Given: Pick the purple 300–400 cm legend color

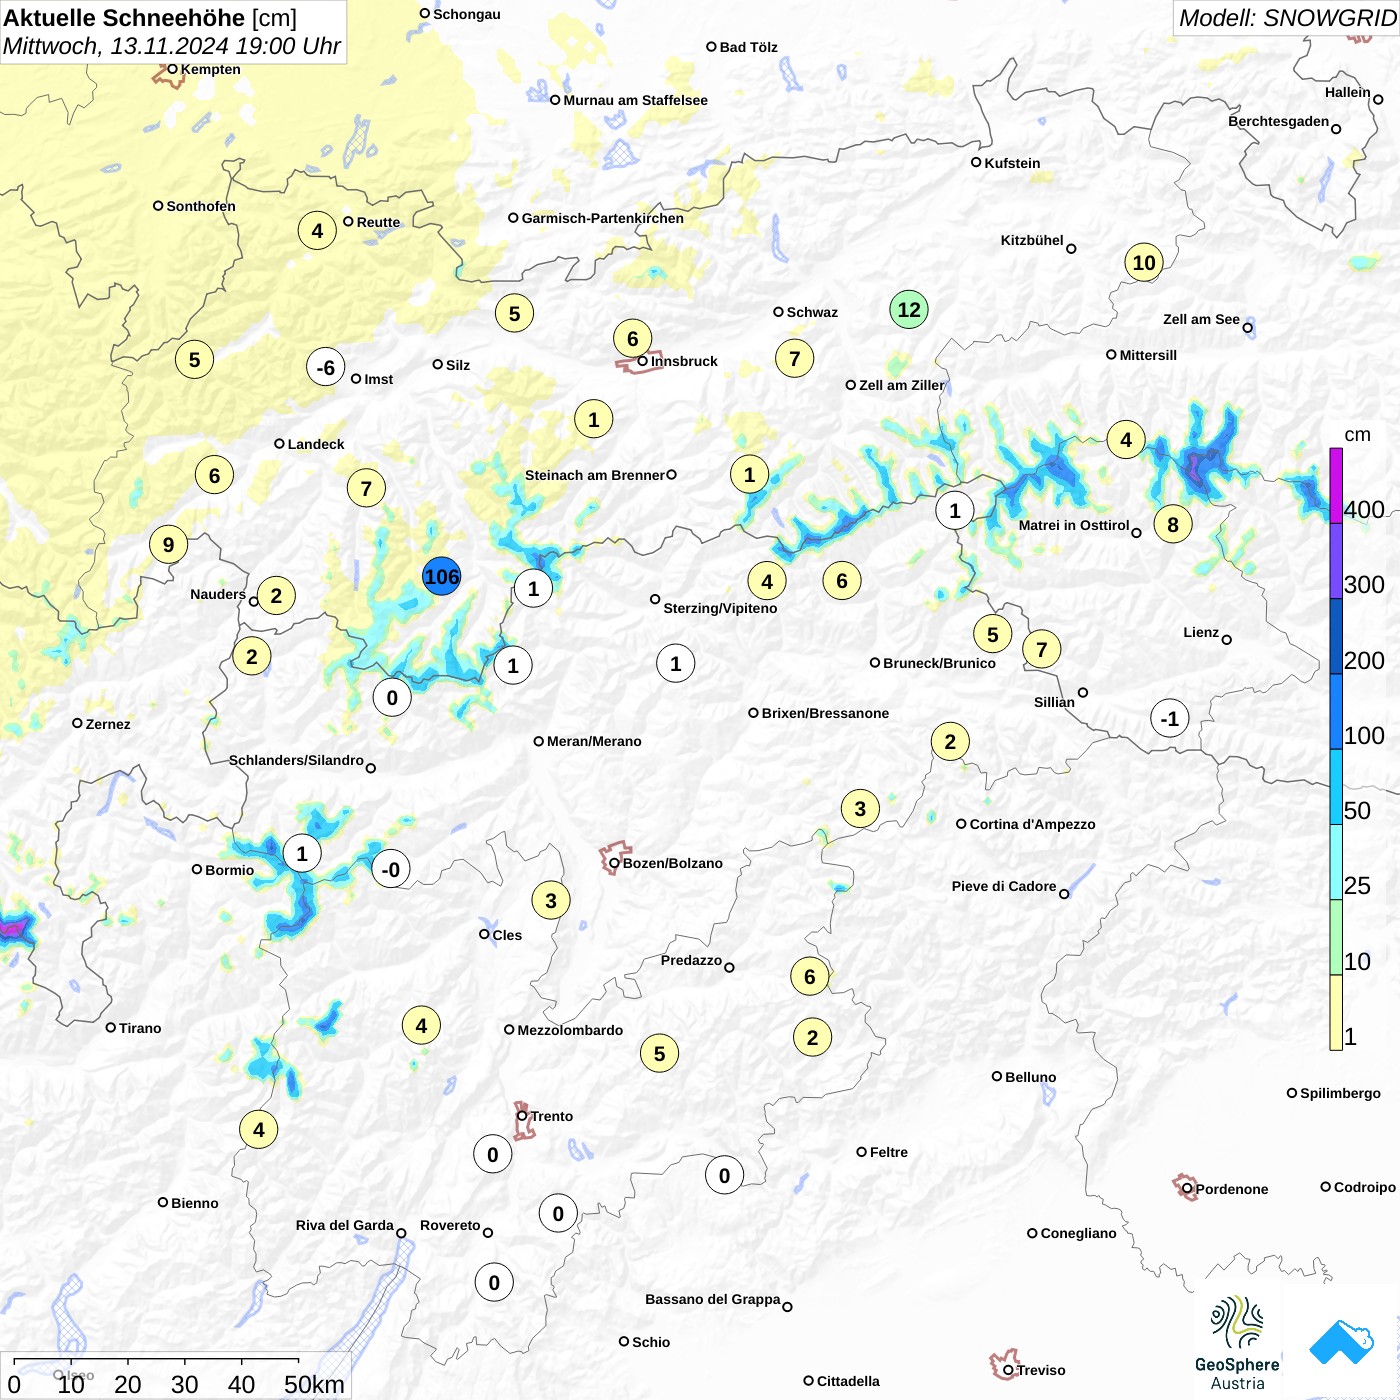Looking at the screenshot, I should [x=1336, y=560].
